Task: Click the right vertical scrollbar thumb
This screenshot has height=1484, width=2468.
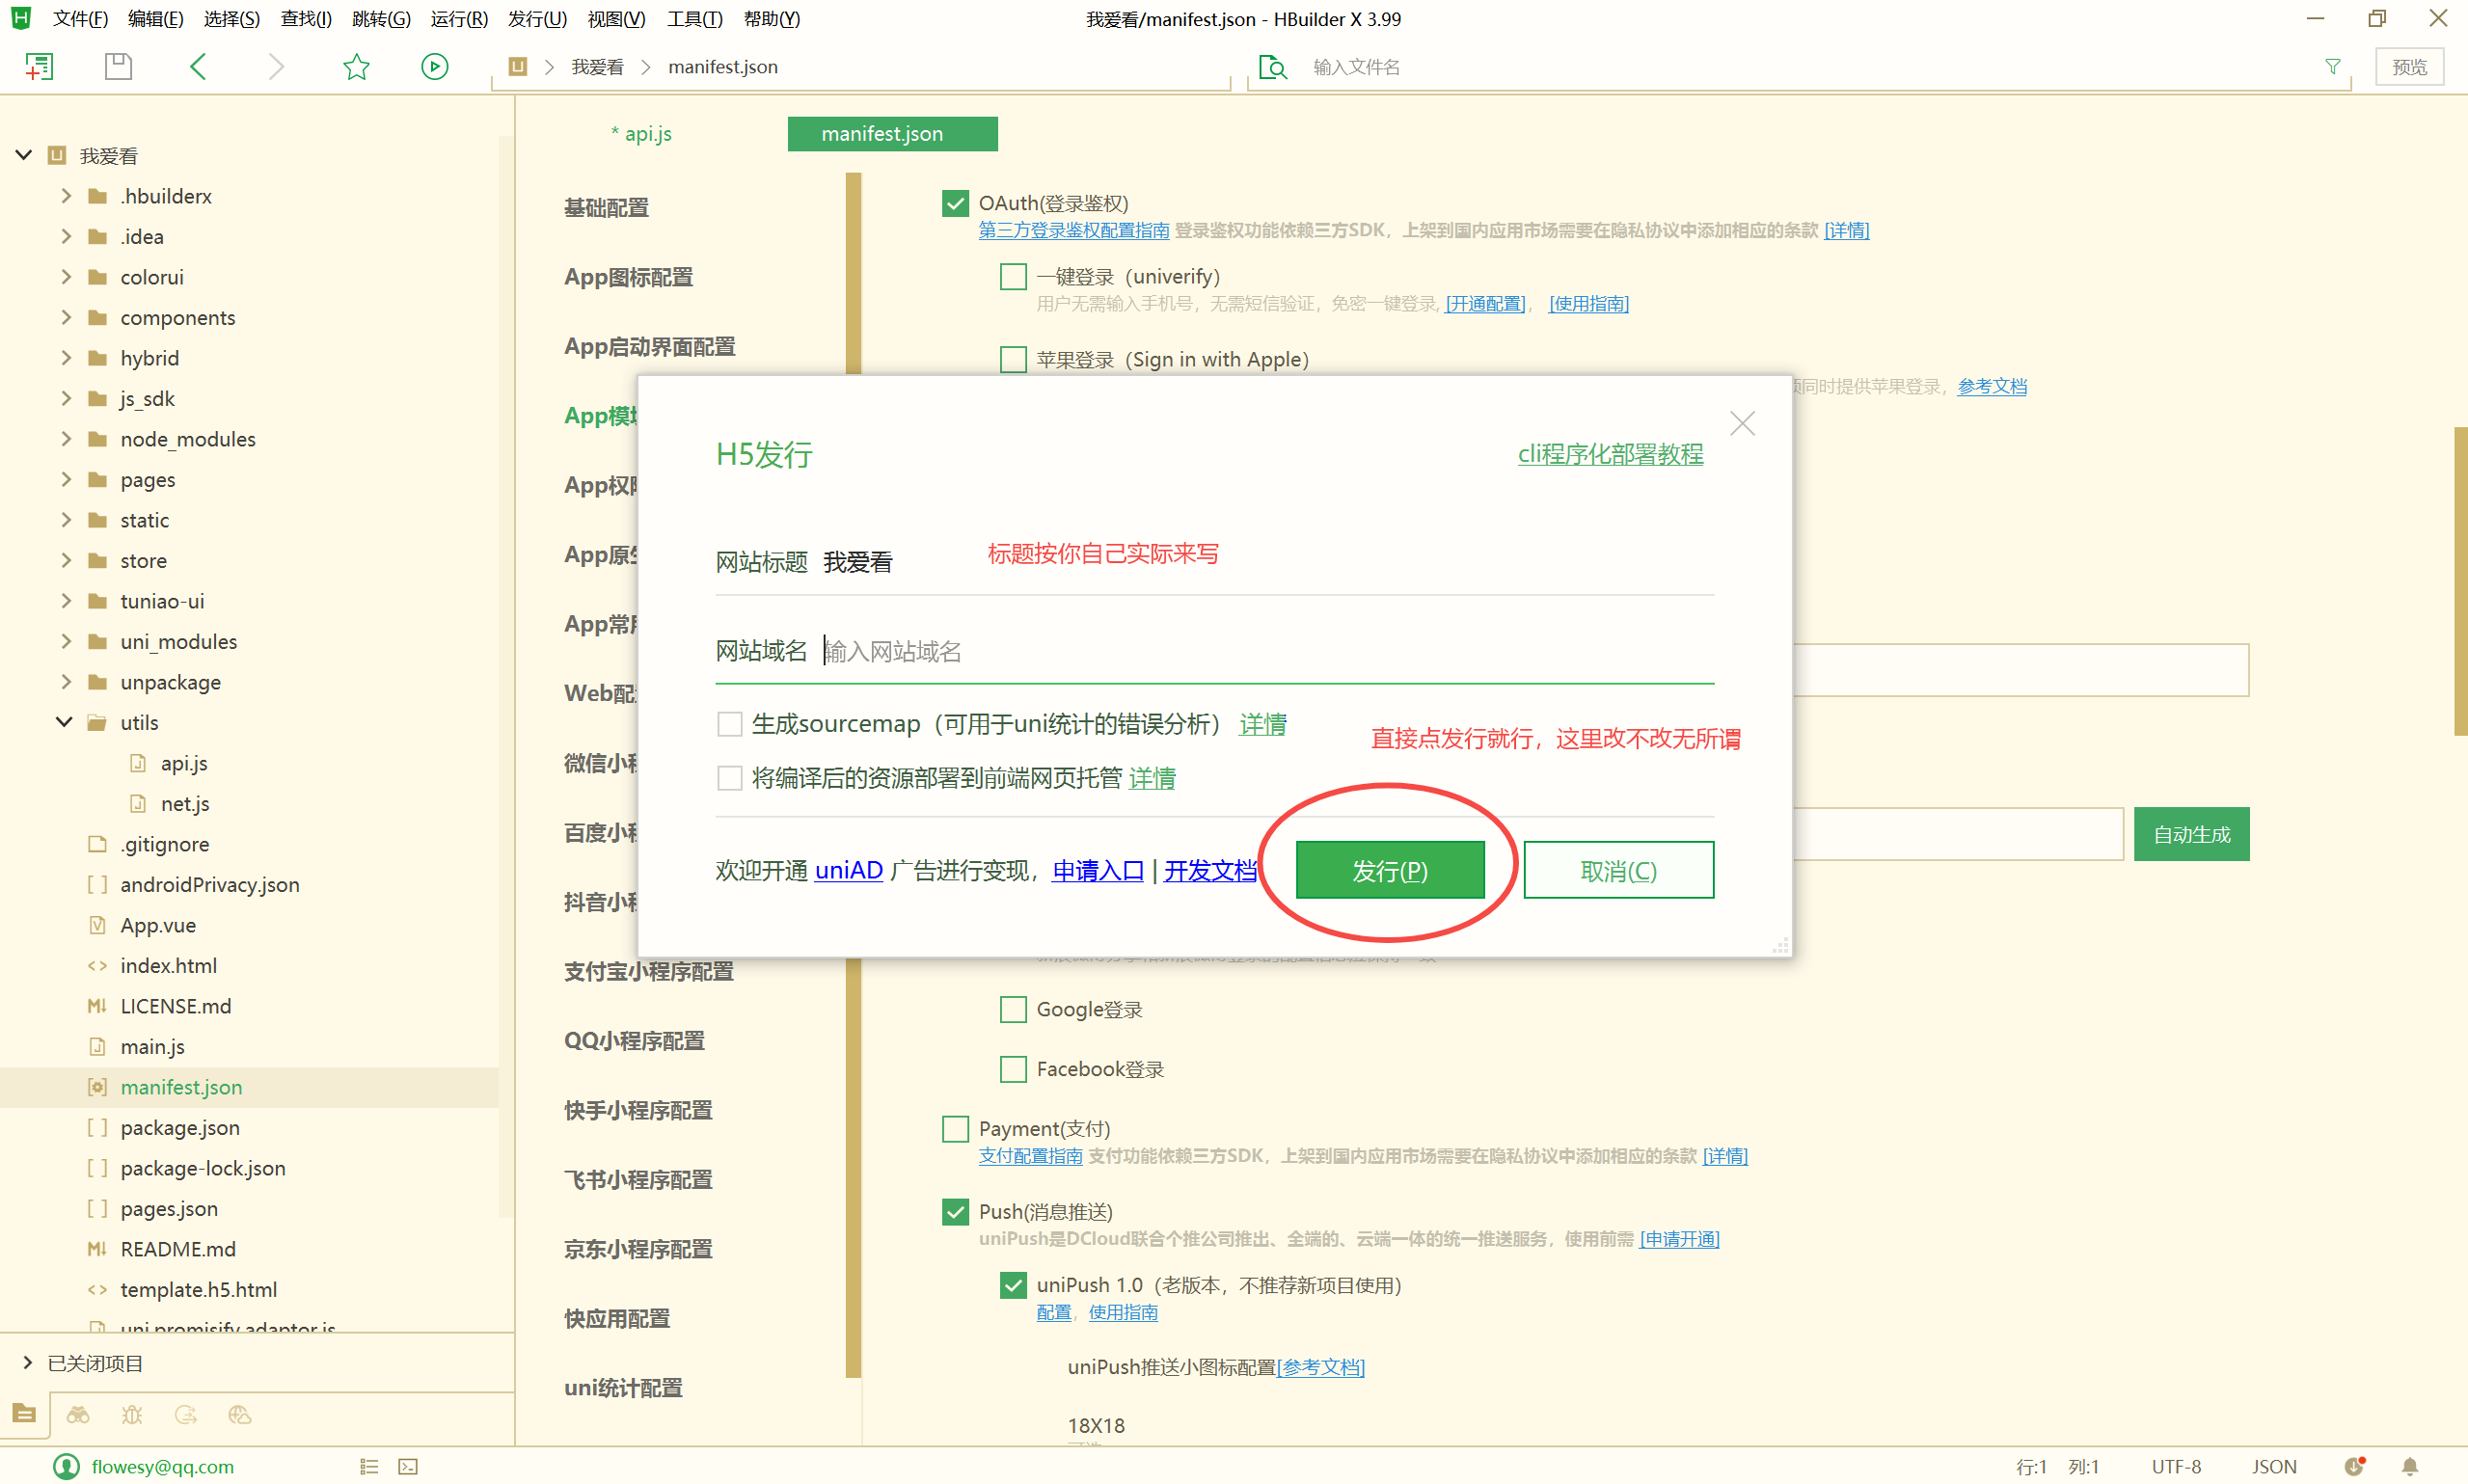Action: [x=2459, y=580]
